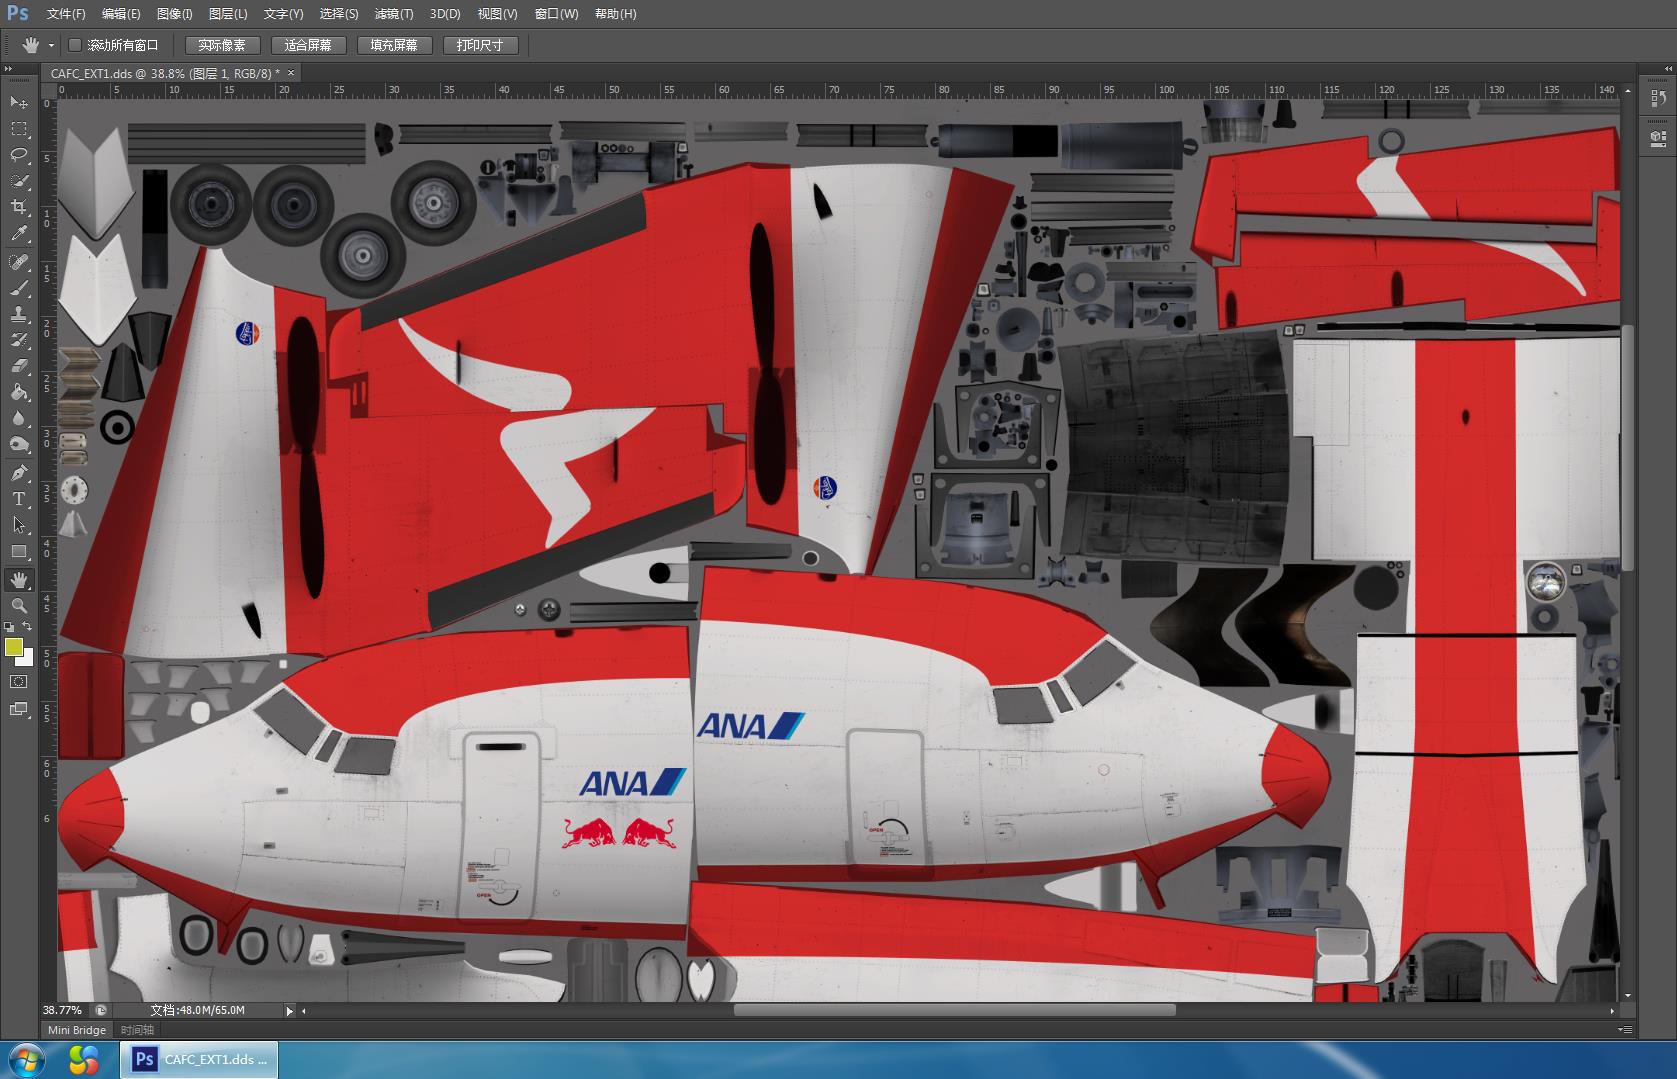The image size is (1677, 1079).
Task: Activate the CAFC_EXT1.dds document tab
Action: coord(166,73)
